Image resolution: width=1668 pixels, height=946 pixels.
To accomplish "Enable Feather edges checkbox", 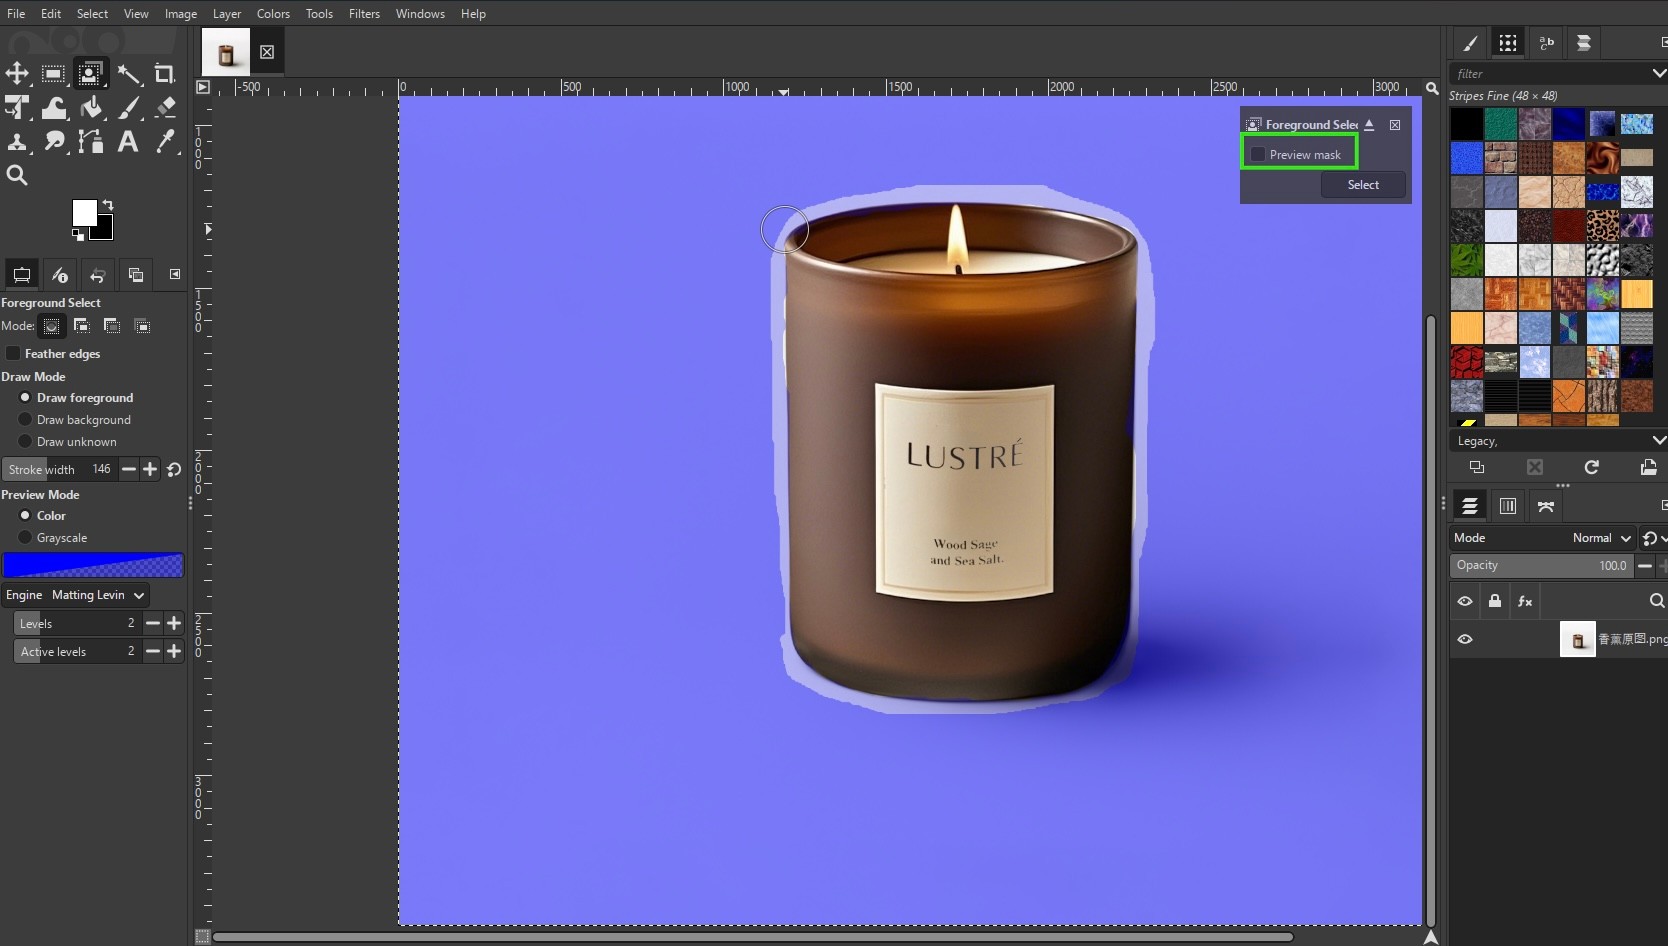I will click(13, 353).
